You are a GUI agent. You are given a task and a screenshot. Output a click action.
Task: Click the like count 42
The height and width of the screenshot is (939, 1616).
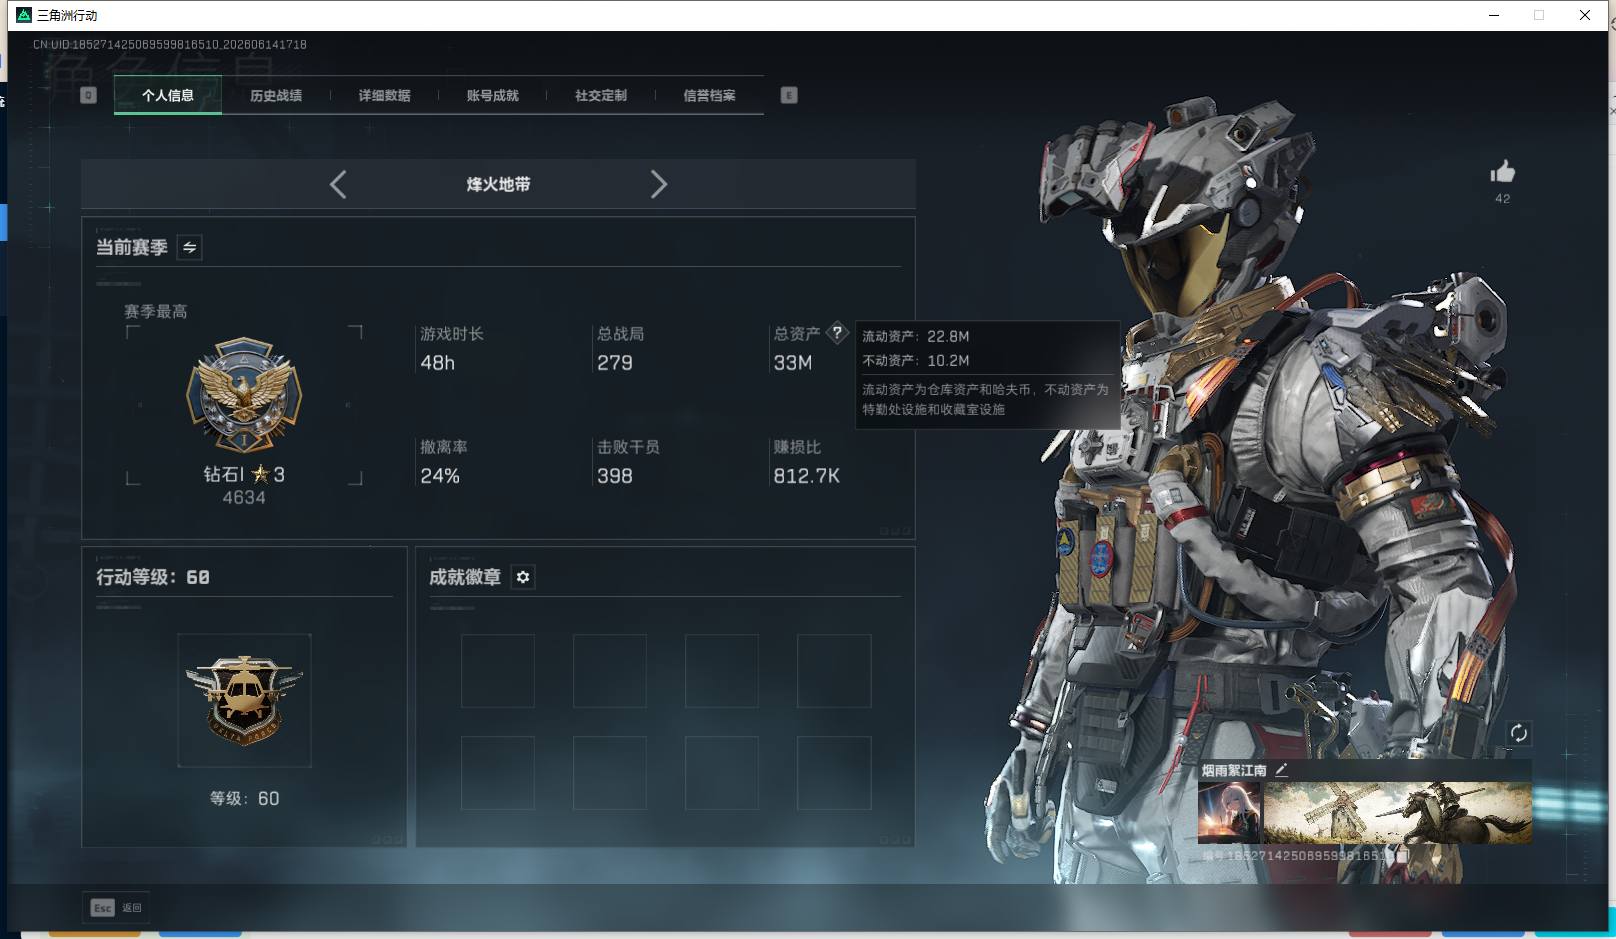pos(1503,198)
